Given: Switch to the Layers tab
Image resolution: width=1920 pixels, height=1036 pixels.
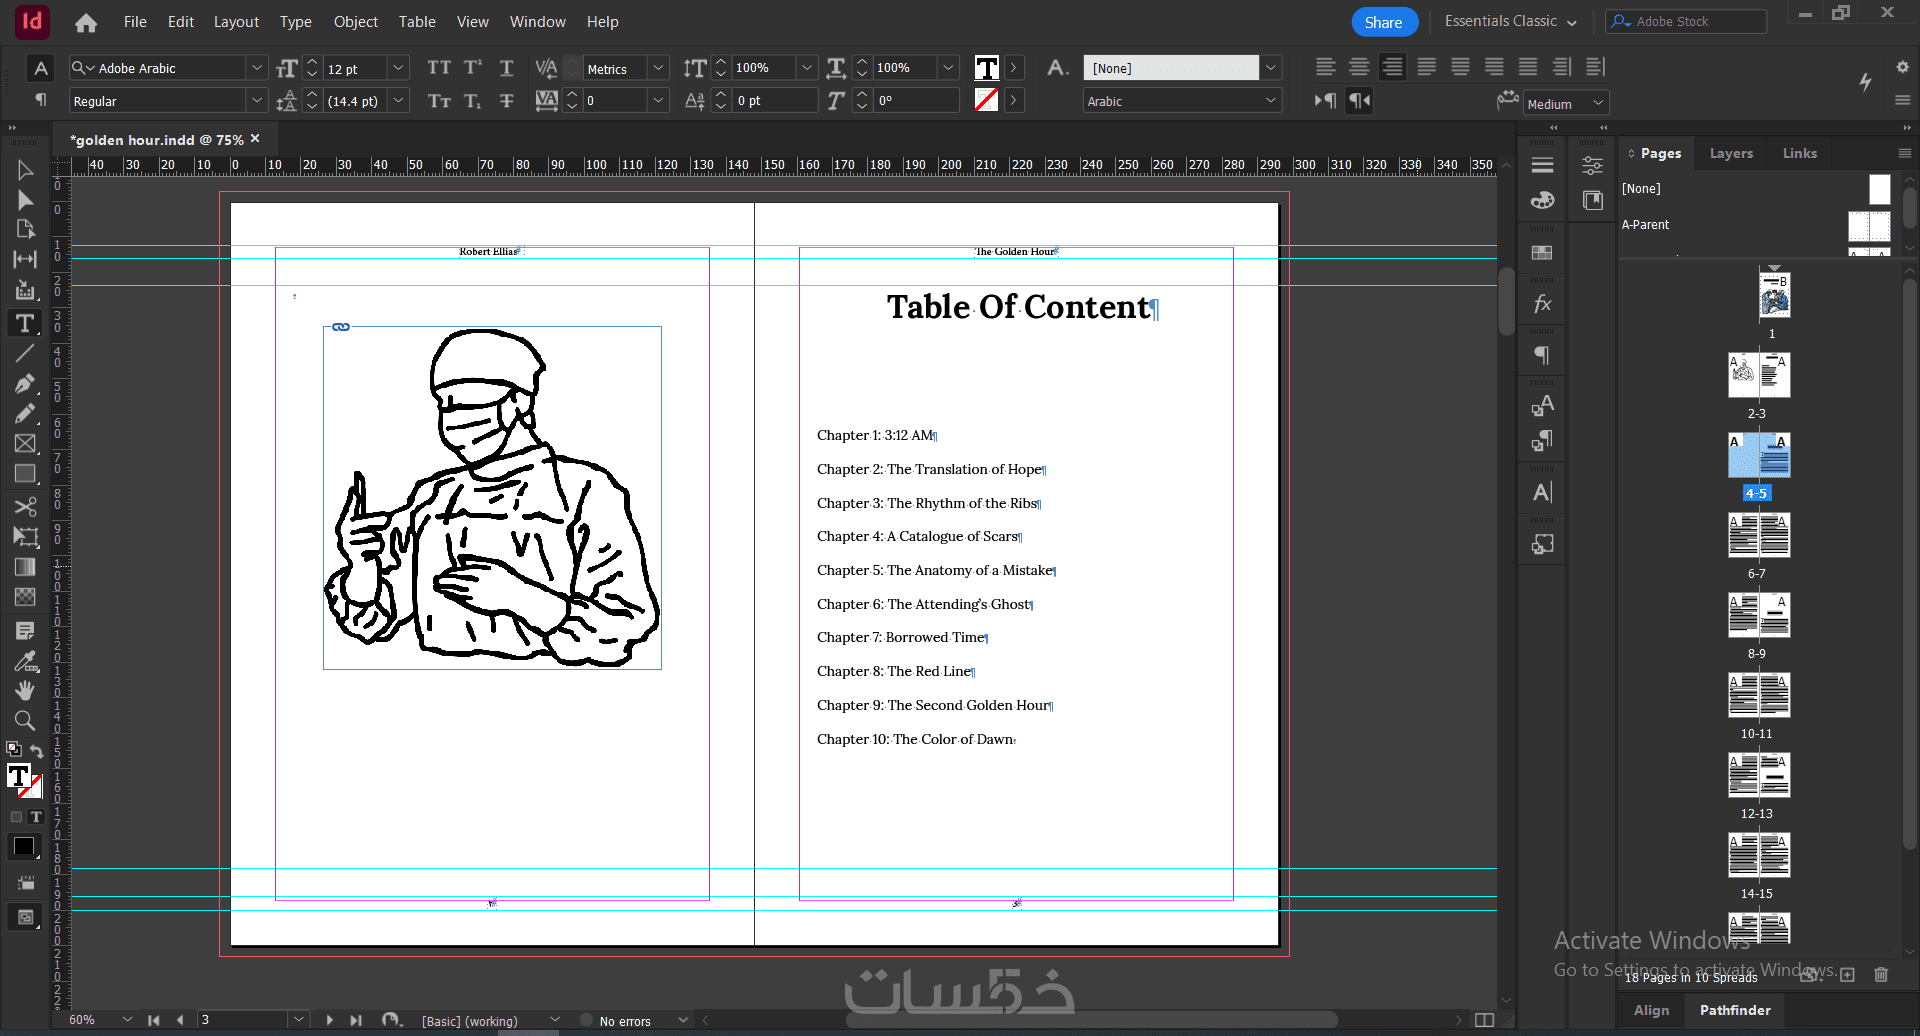Looking at the screenshot, I should [1730, 153].
